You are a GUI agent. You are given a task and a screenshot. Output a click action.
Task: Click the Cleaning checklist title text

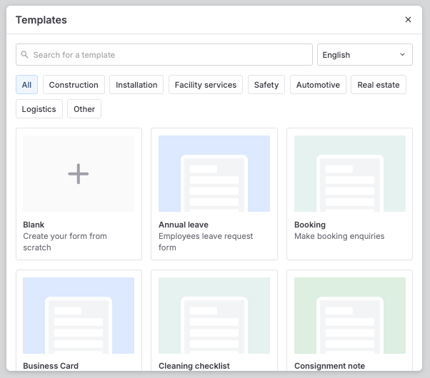click(194, 366)
